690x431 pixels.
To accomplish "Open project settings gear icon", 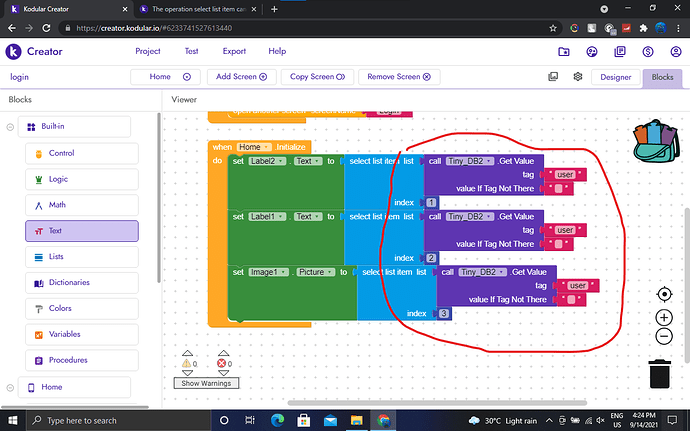I will 577,77.
